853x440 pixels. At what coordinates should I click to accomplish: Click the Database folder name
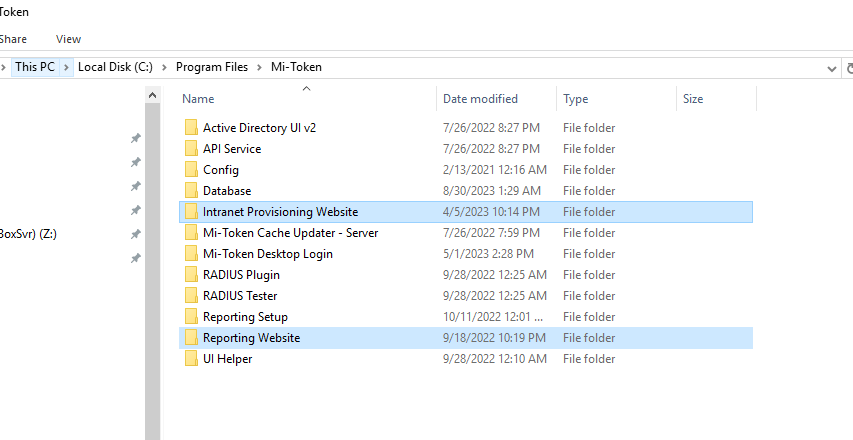(x=227, y=190)
